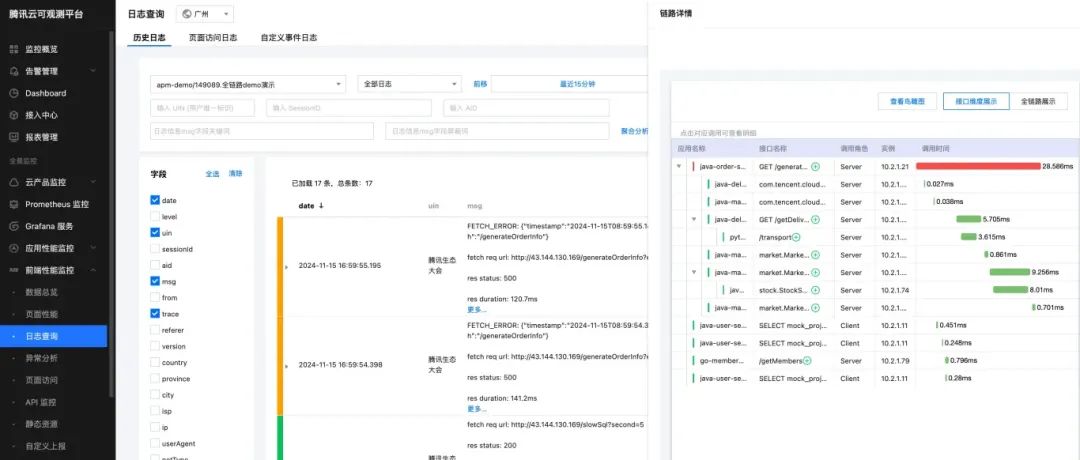Click the green 5.705ms duration bar
The width and height of the screenshot is (1080, 460).
968,220
